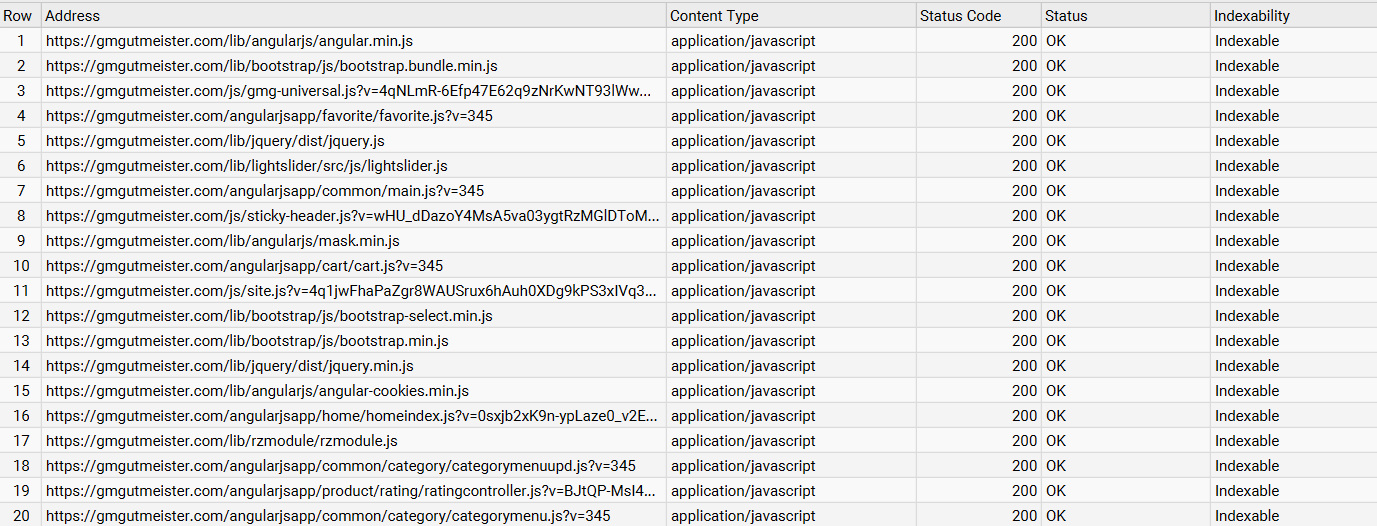
Task: Click the Content Type column header
Action: click(714, 16)
